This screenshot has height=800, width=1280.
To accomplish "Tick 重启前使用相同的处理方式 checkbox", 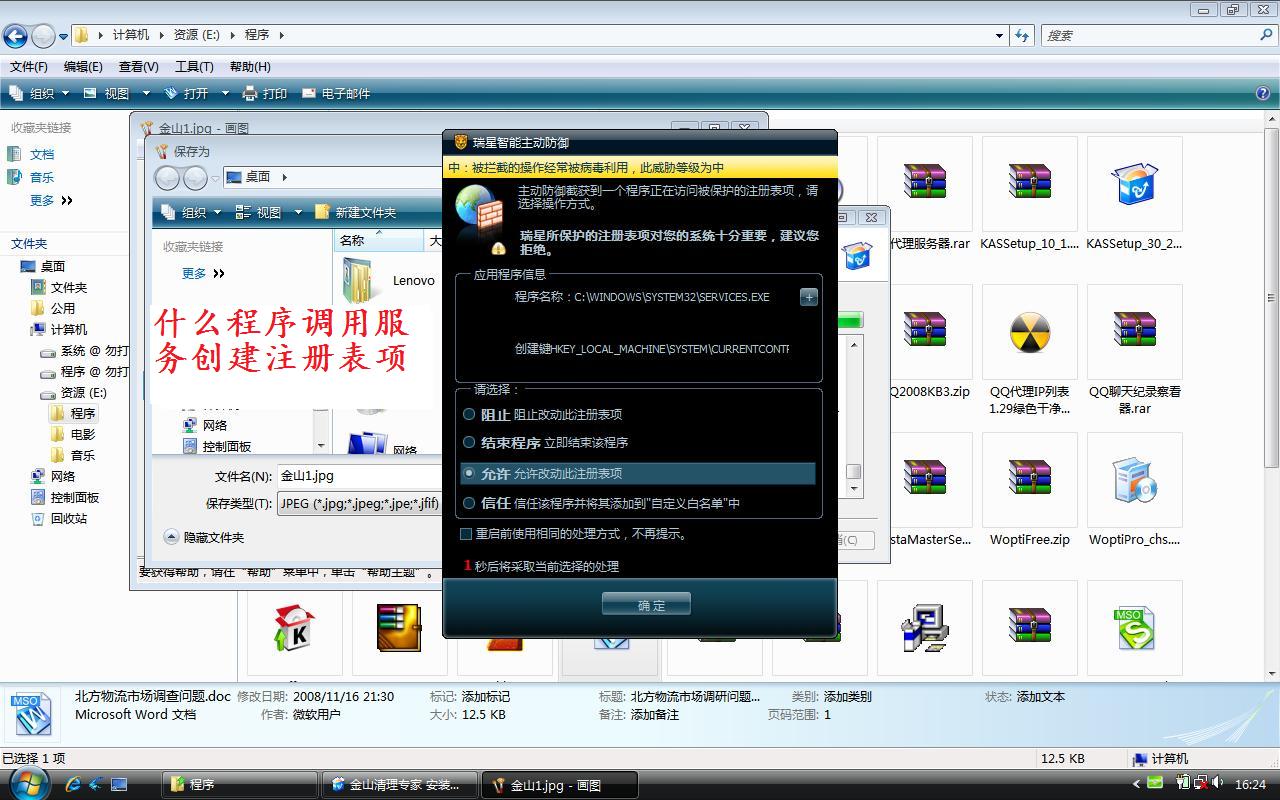I will [466, 534].
